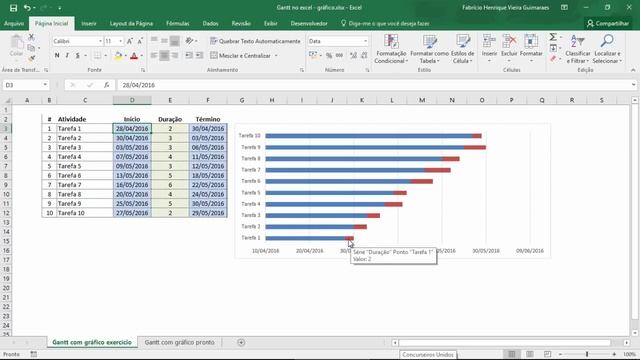Toggle underline formatting (S)
The width and height of the screenshot is (640, 360).
point(78,56)
